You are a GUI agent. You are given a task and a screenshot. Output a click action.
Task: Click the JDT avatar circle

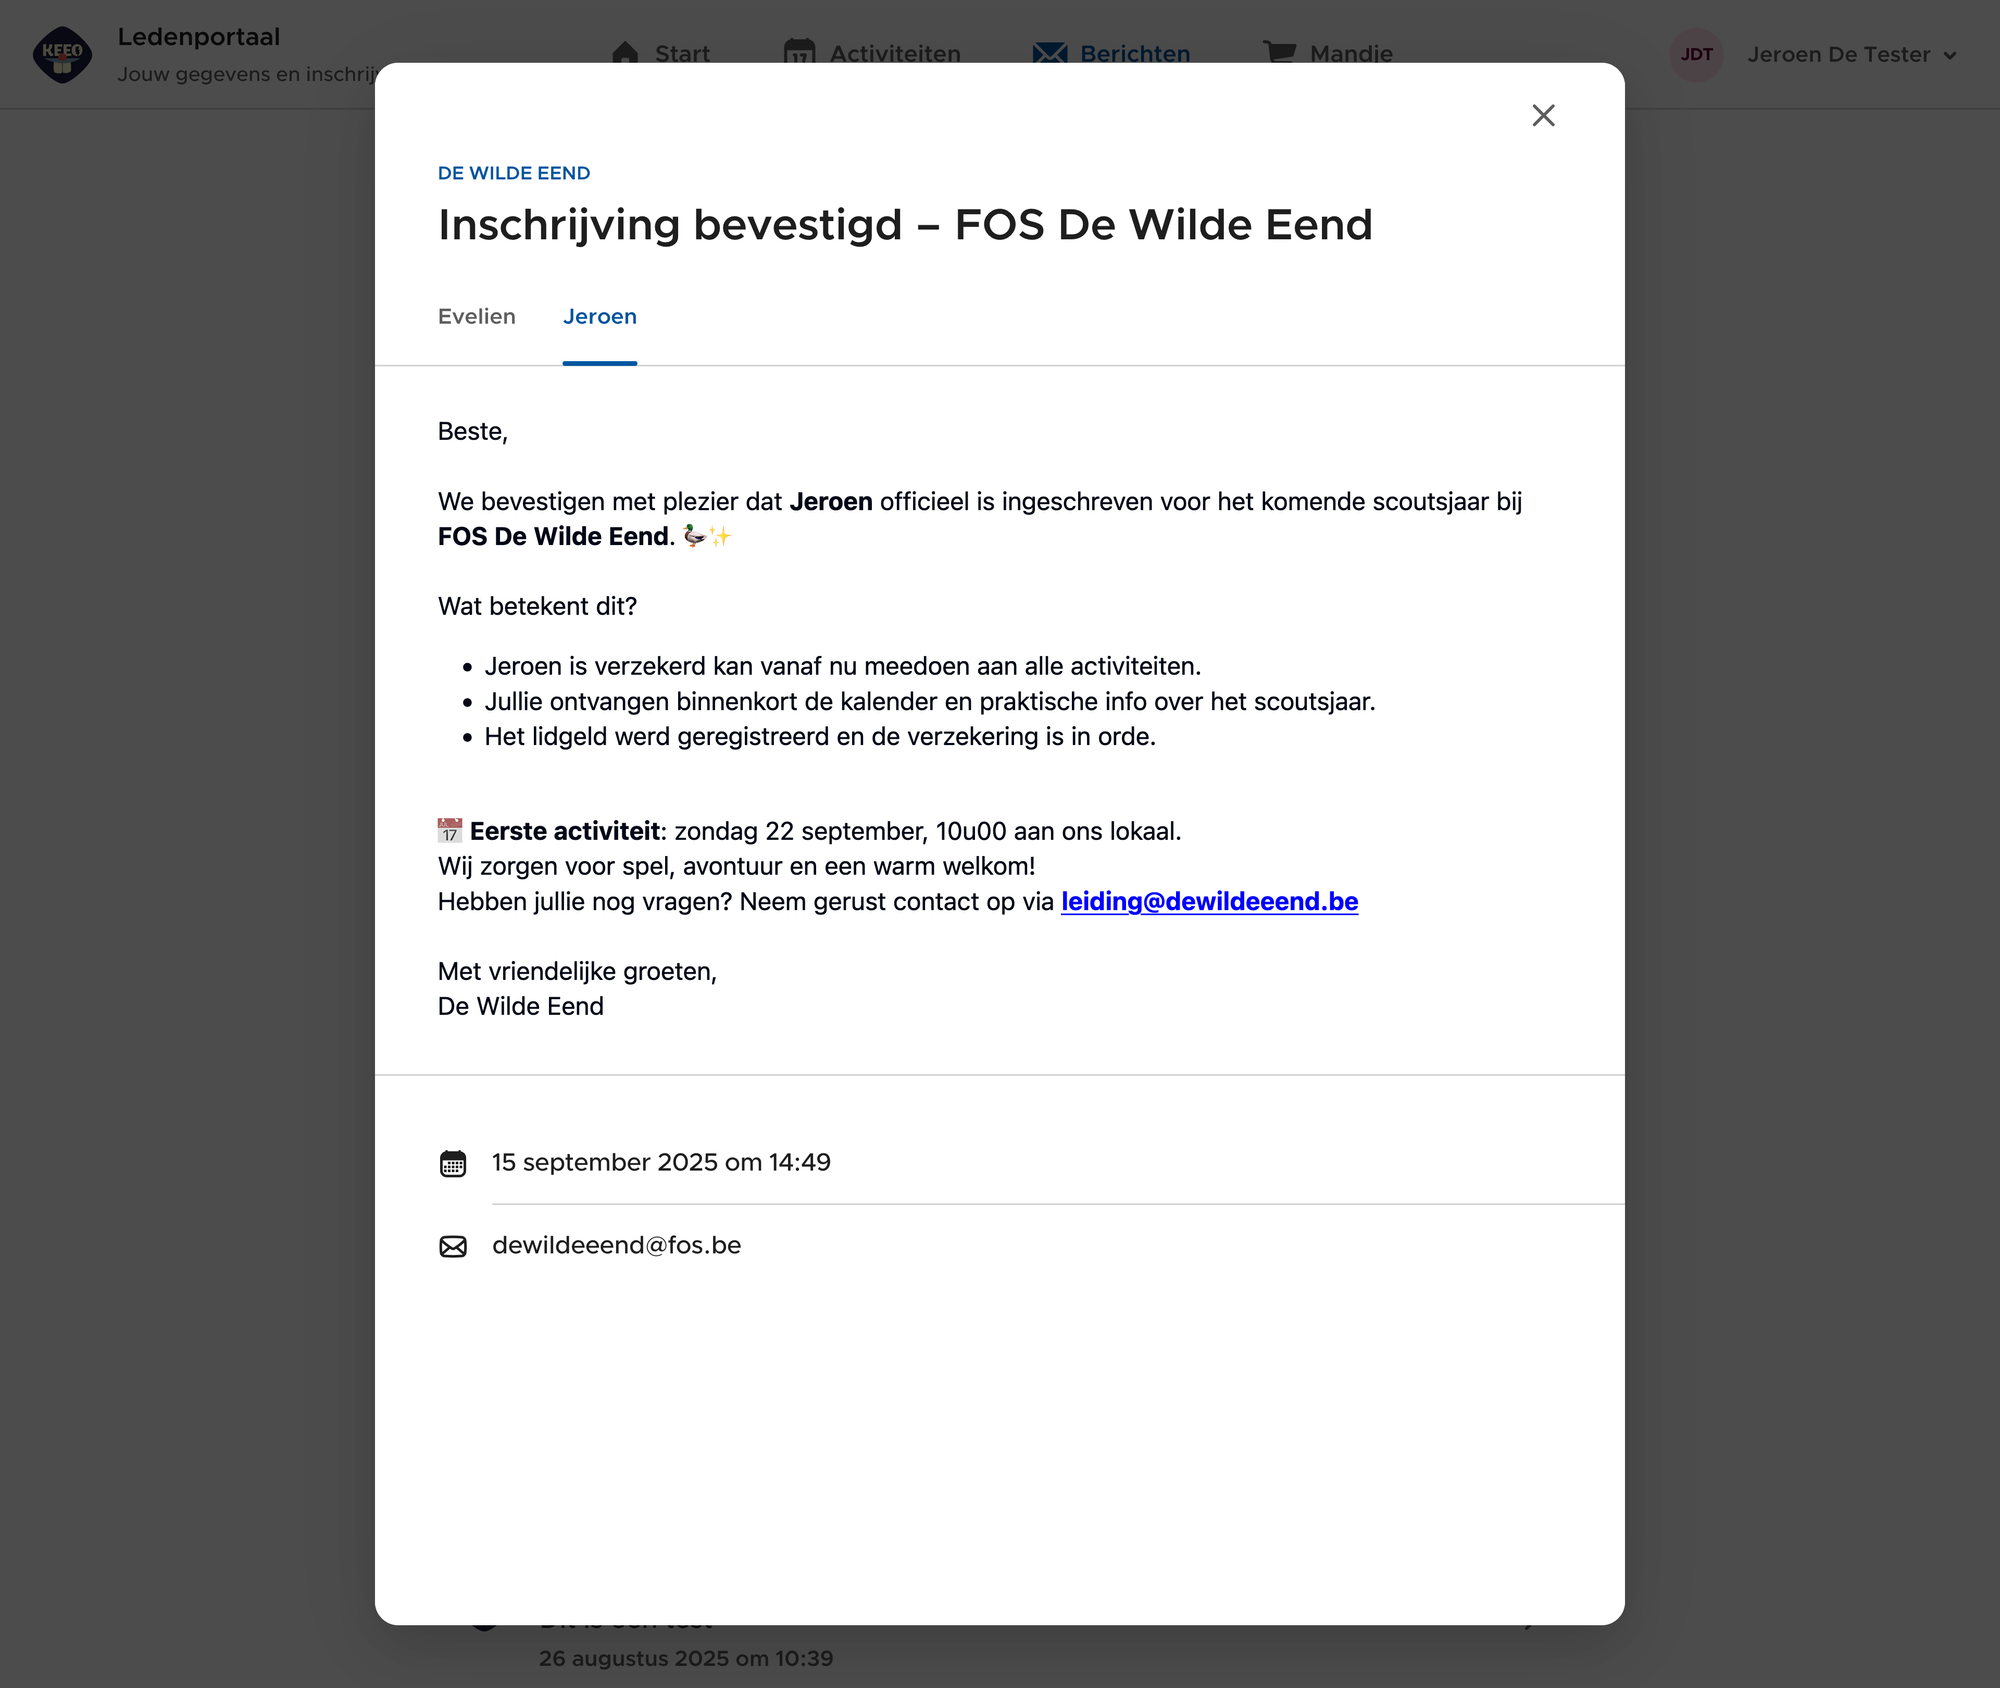(x=1696, y=54)
